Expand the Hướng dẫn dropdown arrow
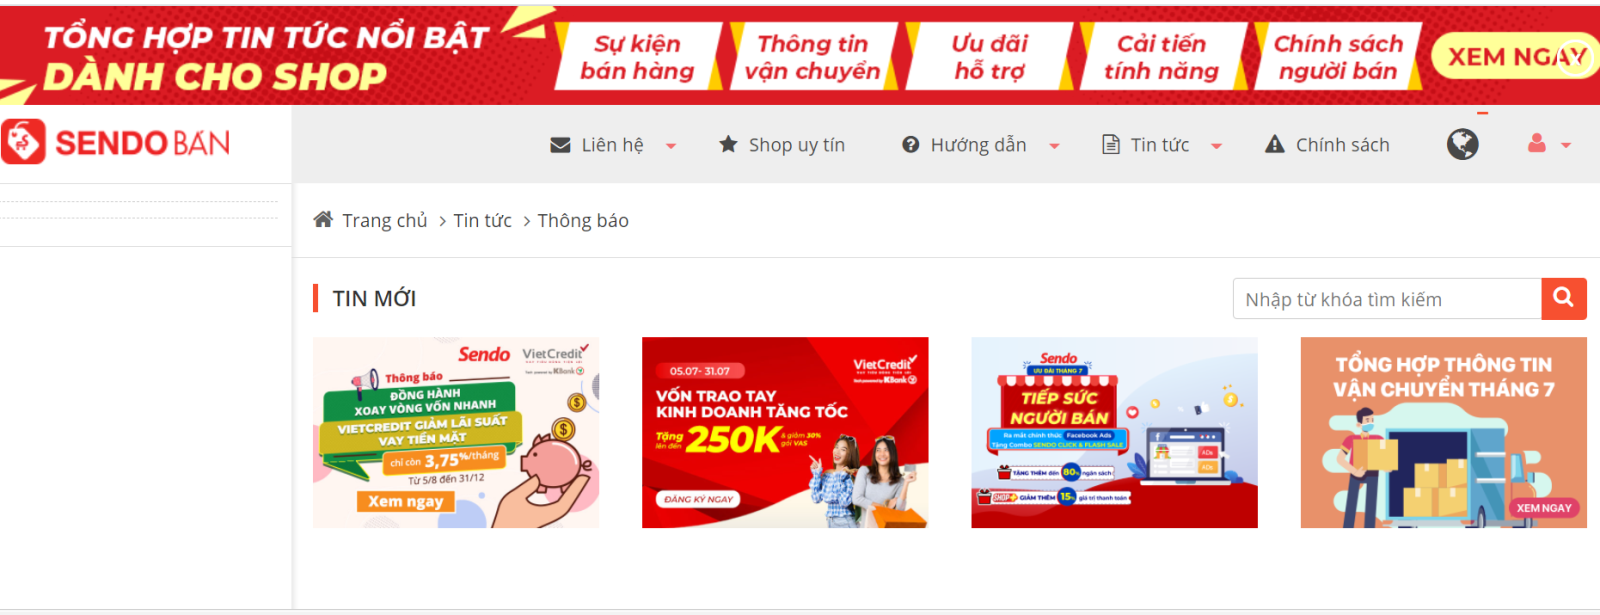Screen dimensions: 1600x615 (1054, 146)
